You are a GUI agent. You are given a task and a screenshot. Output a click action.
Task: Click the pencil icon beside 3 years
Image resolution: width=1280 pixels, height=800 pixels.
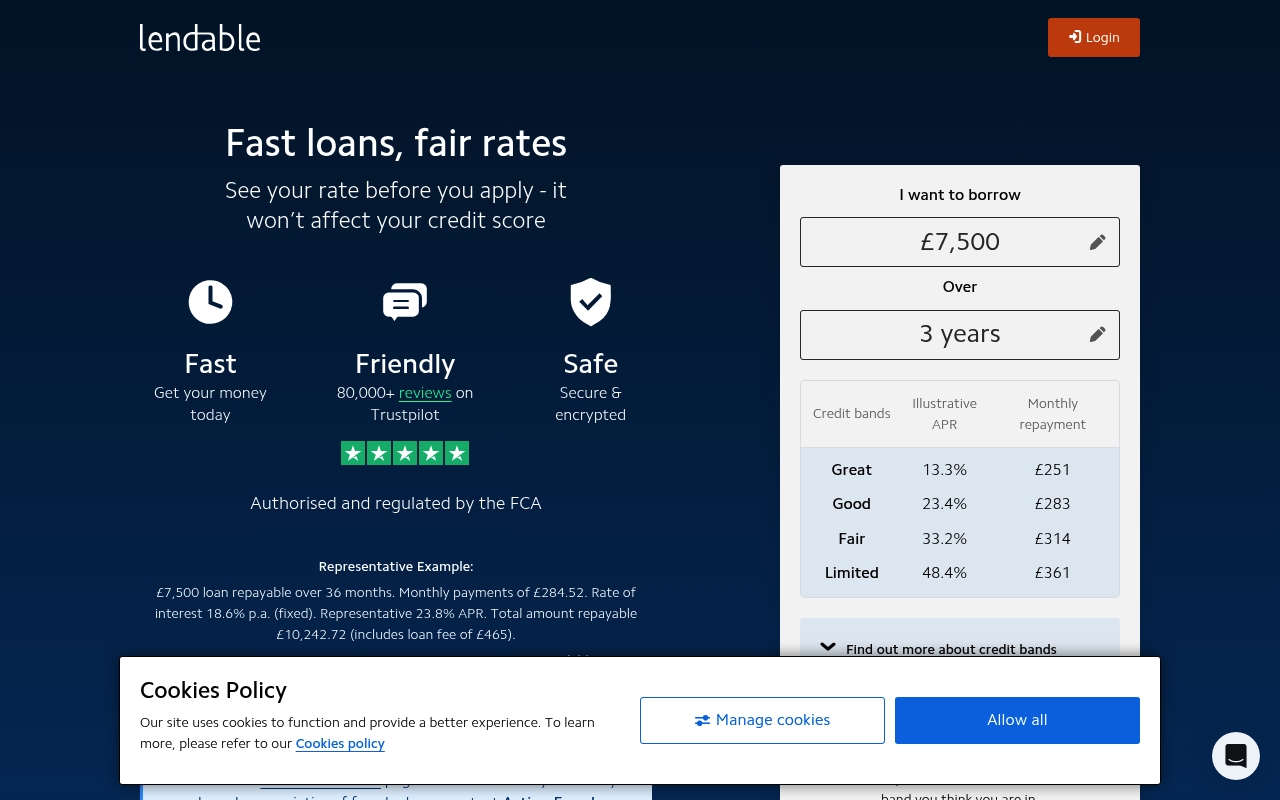pyautogui.click(x=1097, y=334)
